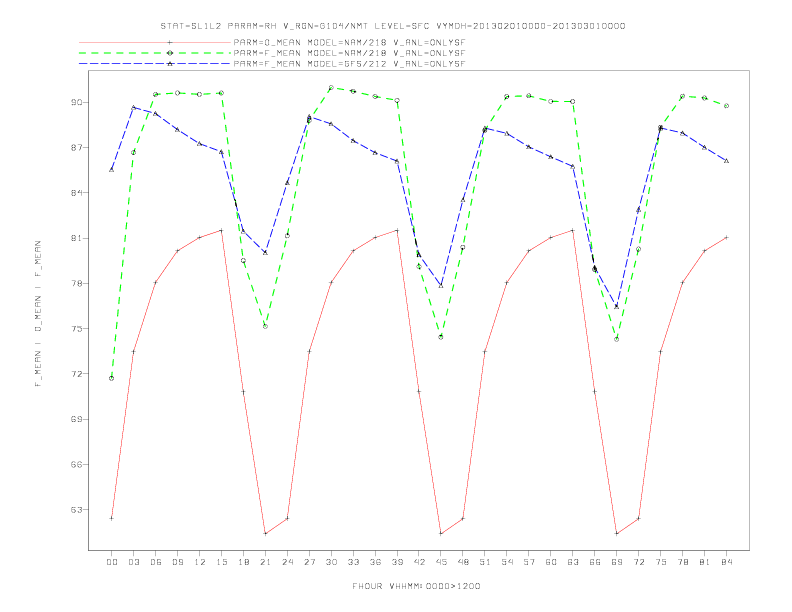
Task: Click the chart title starting with STAT=SL1L2
Action: 393,26
